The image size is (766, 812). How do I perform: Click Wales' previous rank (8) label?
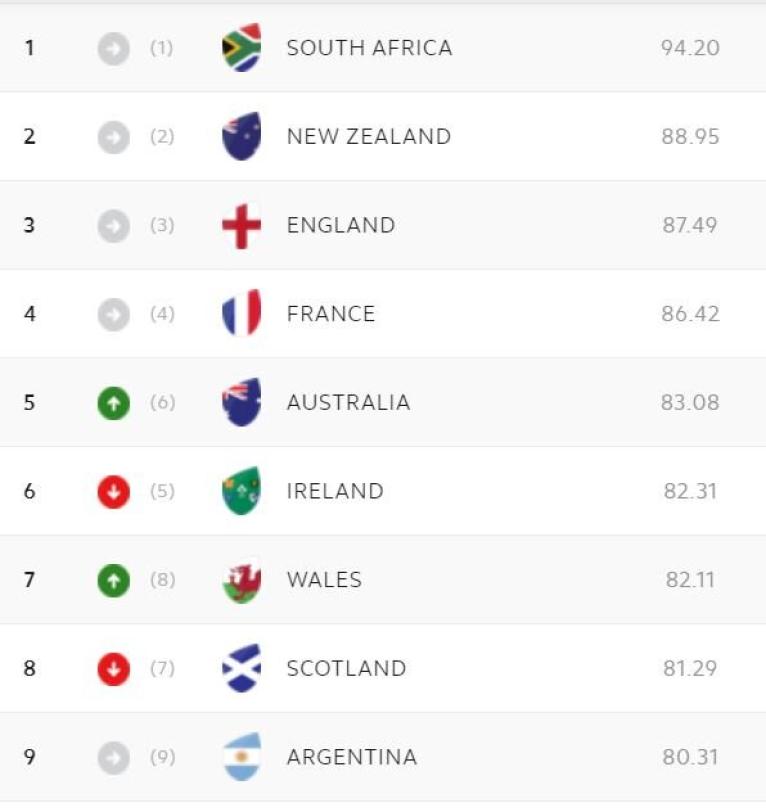click(162, 580)
